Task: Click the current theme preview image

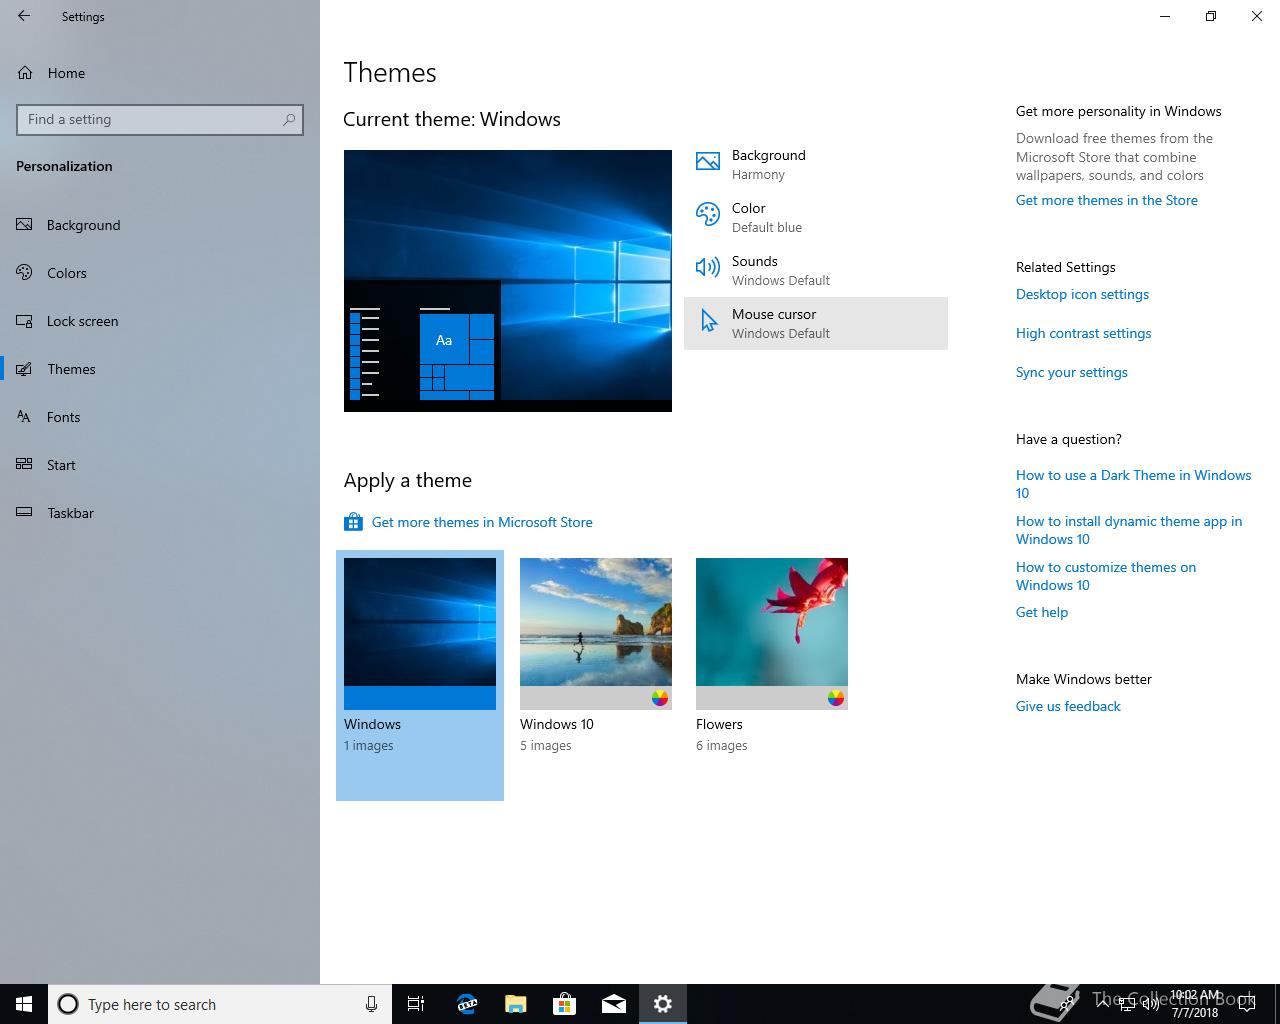Action: pos(508,281)
